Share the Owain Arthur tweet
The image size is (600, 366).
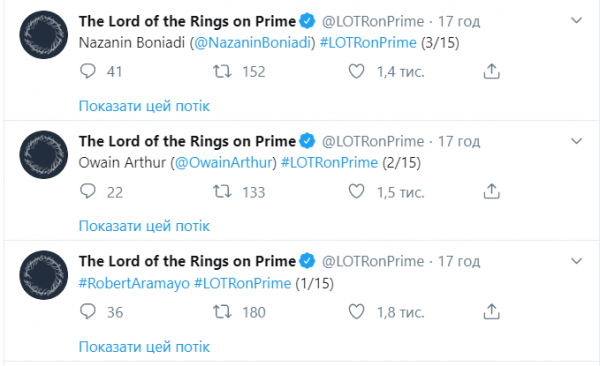click(492, 192)
